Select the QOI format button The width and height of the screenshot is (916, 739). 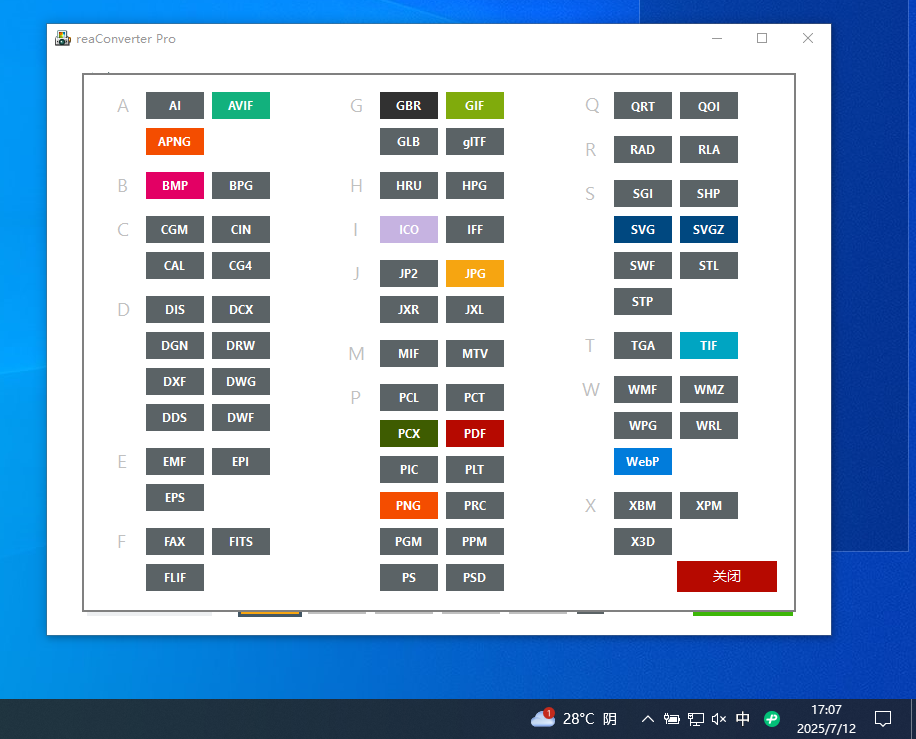709,106
